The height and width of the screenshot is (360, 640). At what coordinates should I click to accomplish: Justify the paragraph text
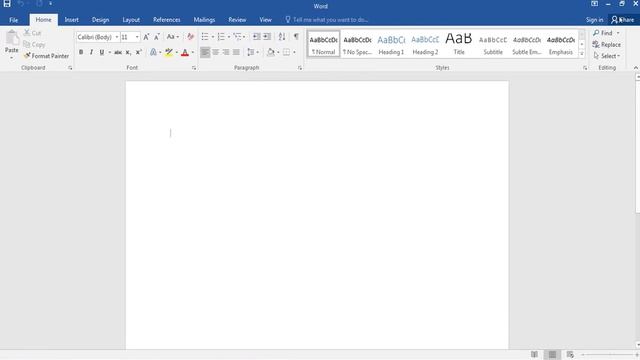pyautogui.click(x=236, y=52)
